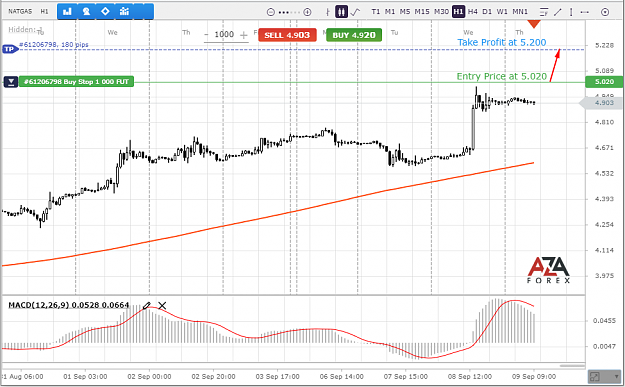Edit MACD settings with the pencil icon

(146, 306)
